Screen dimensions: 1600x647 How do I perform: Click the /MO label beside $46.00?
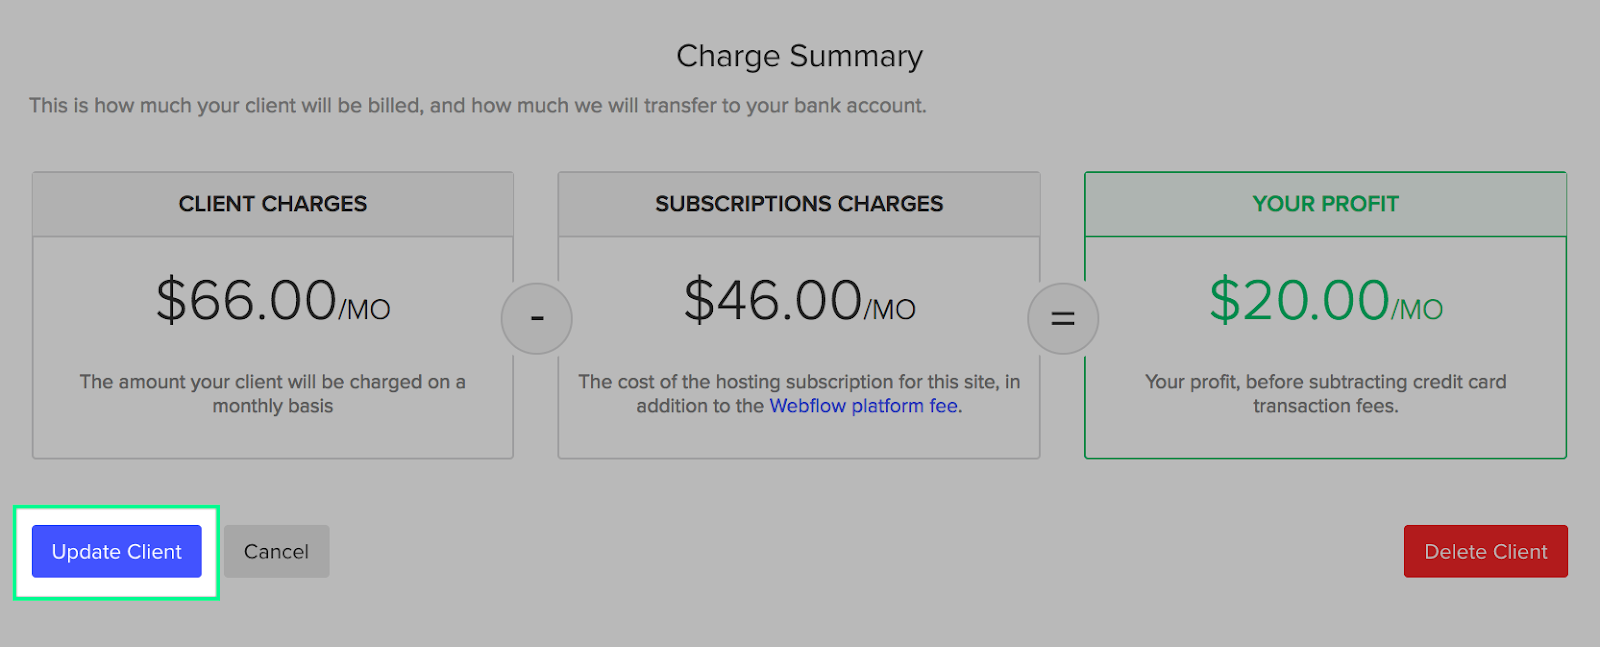[890, 310]
